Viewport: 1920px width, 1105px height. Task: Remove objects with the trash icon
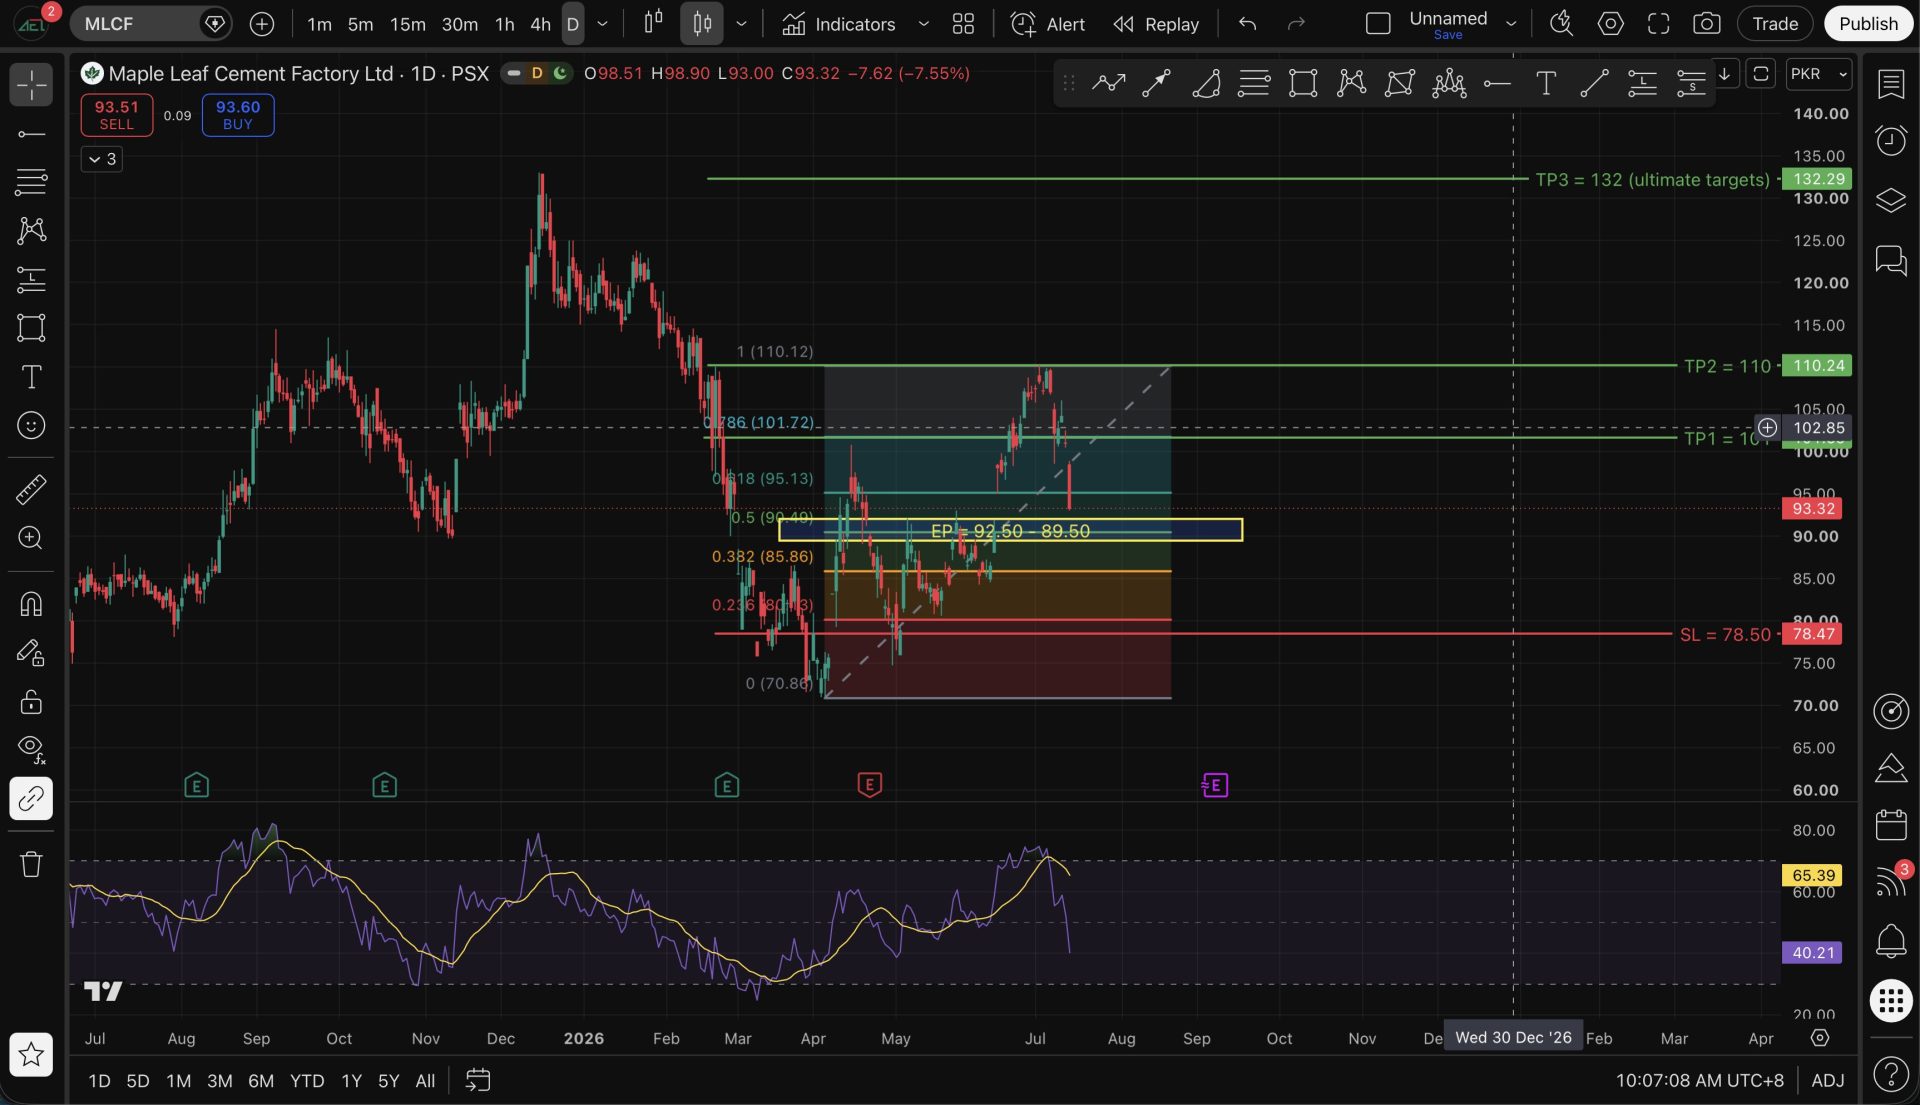pos(31,864)
